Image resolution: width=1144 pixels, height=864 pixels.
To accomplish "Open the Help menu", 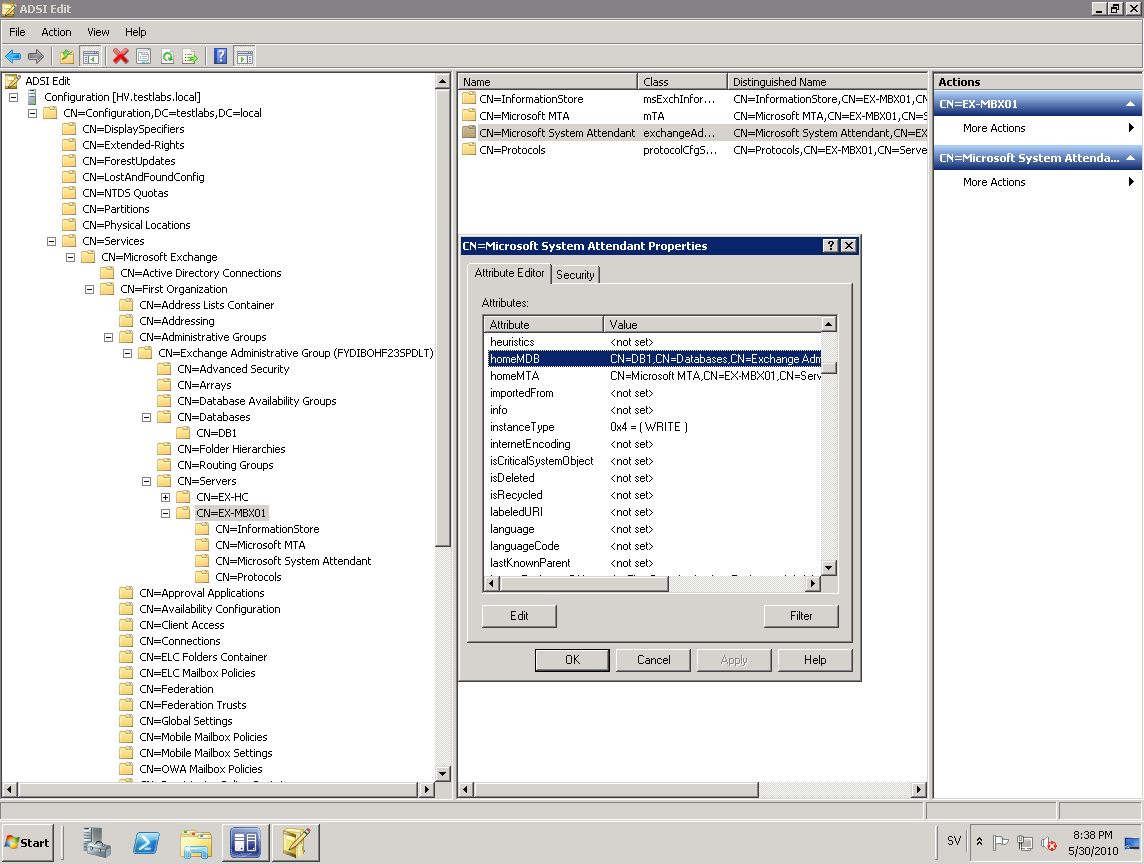I will pyautogui.click(x=136, y=32).
